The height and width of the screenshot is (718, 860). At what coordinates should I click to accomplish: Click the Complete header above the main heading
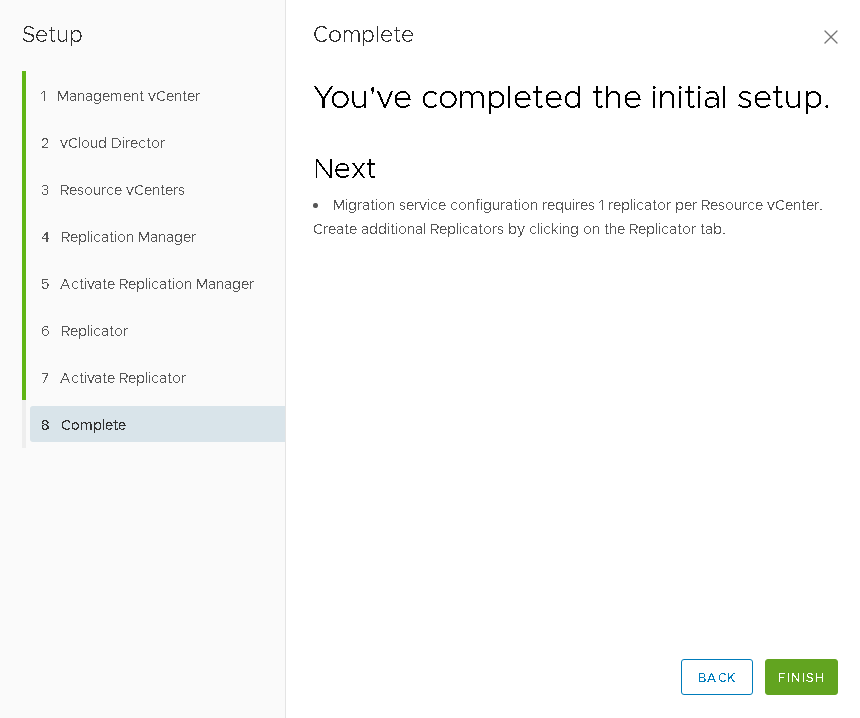(x=363, y=35)
